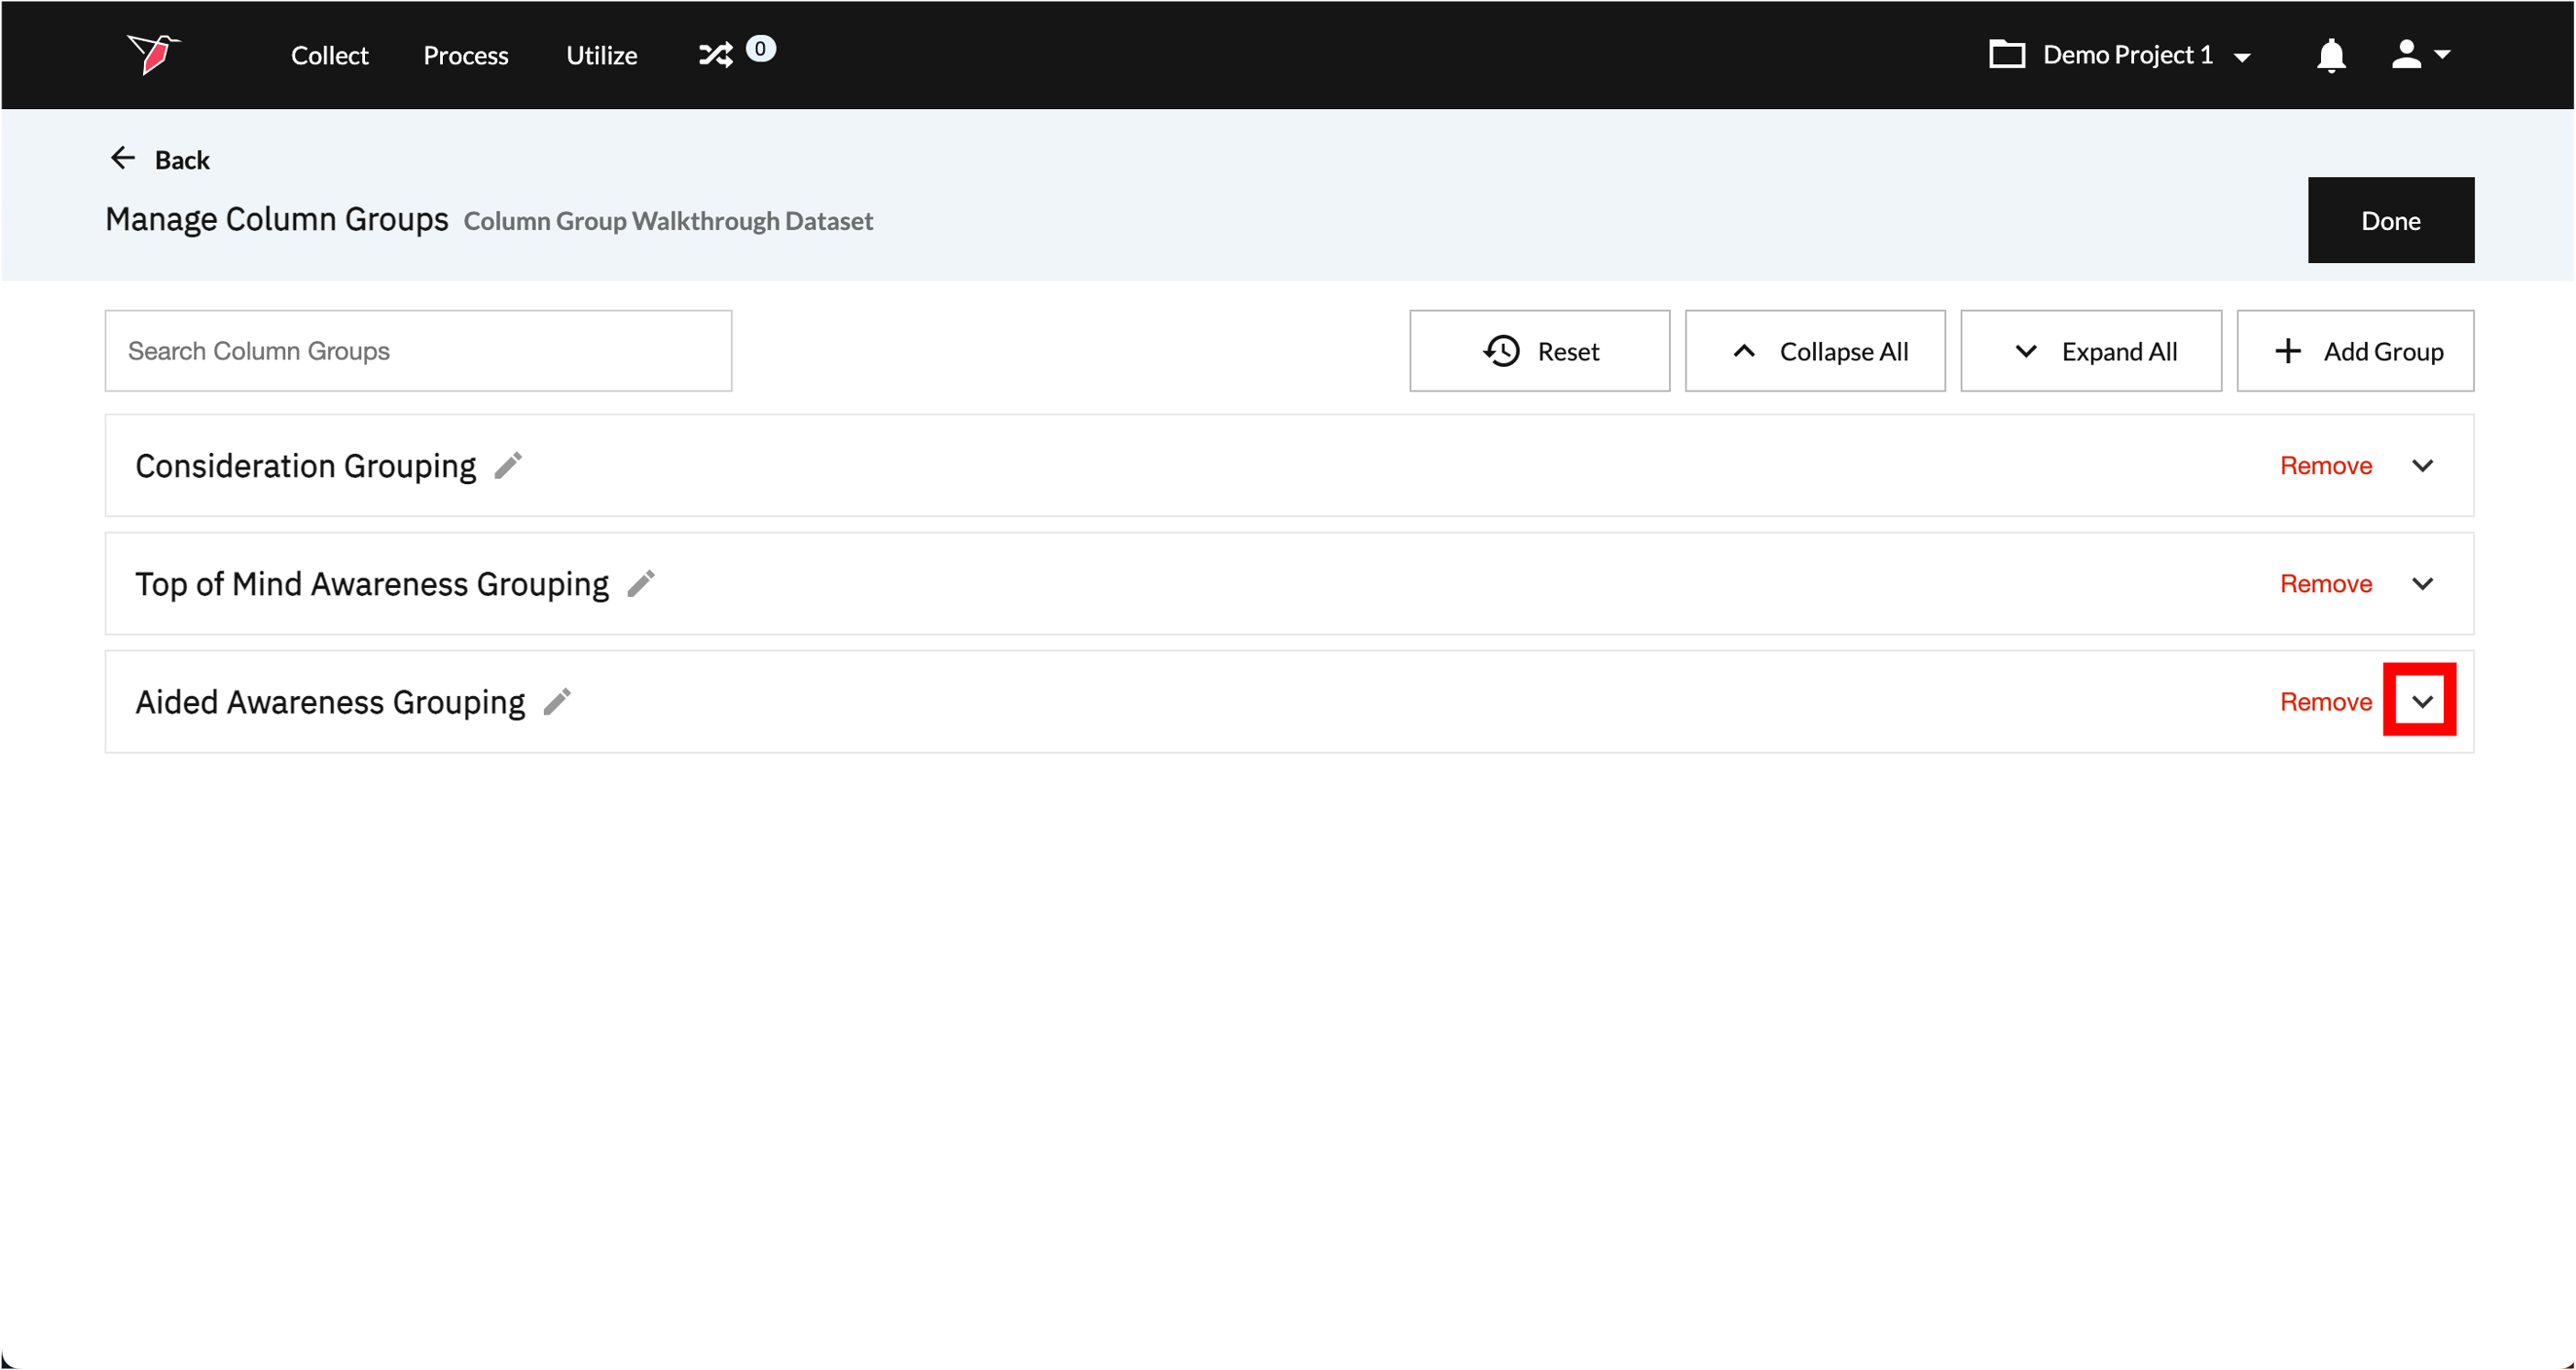Viewport: 2576px width, 1370px height.
Task: Open the Process menu
Action: pos(465,55)
